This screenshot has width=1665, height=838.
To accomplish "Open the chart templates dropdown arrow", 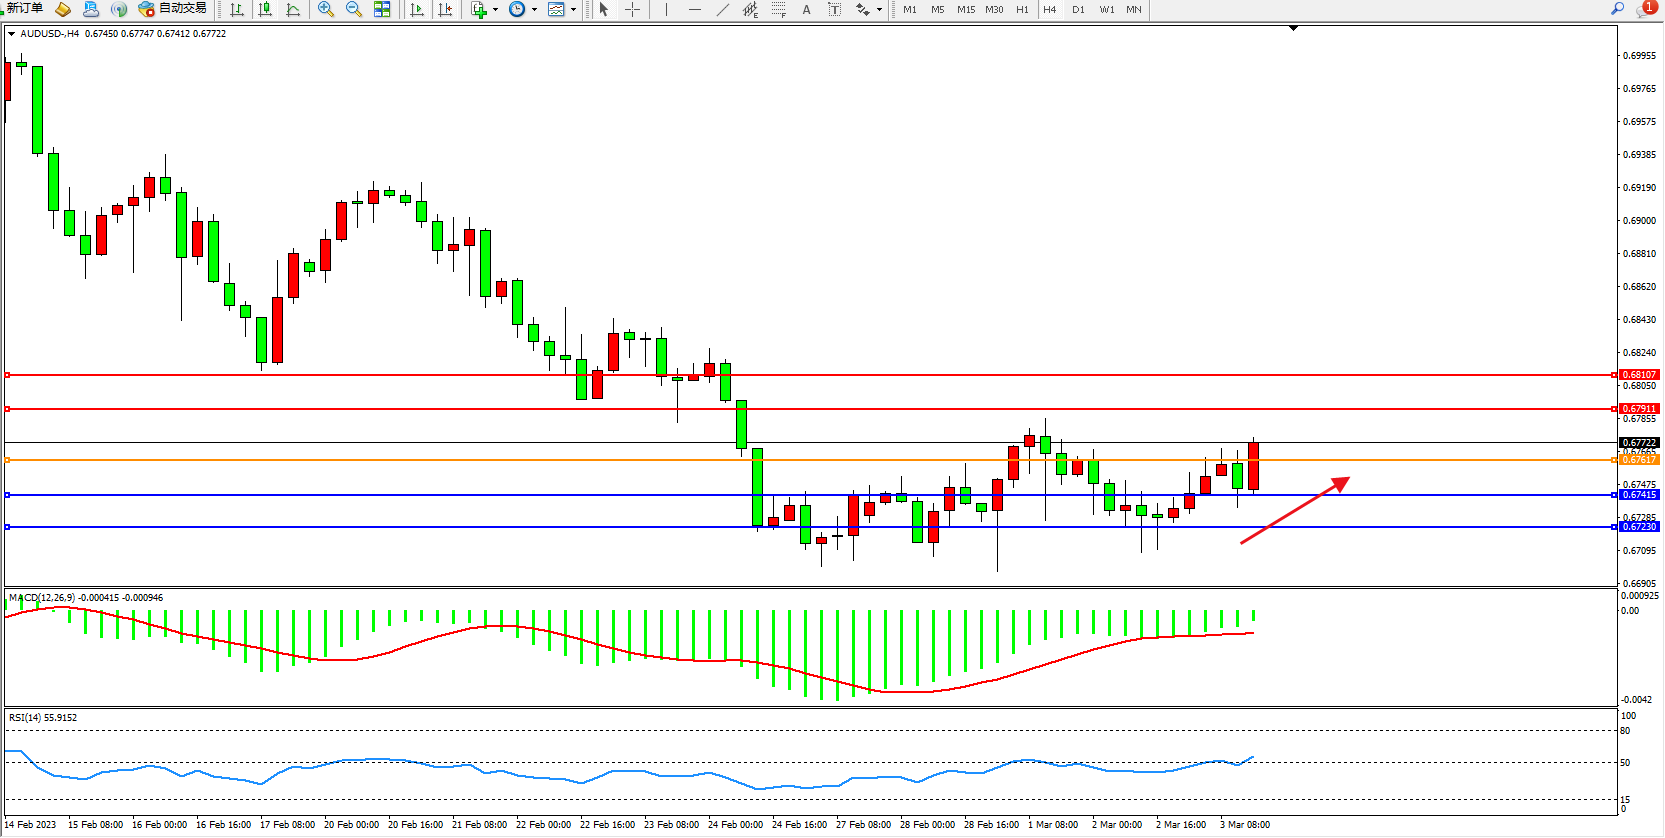I will 573,10.
